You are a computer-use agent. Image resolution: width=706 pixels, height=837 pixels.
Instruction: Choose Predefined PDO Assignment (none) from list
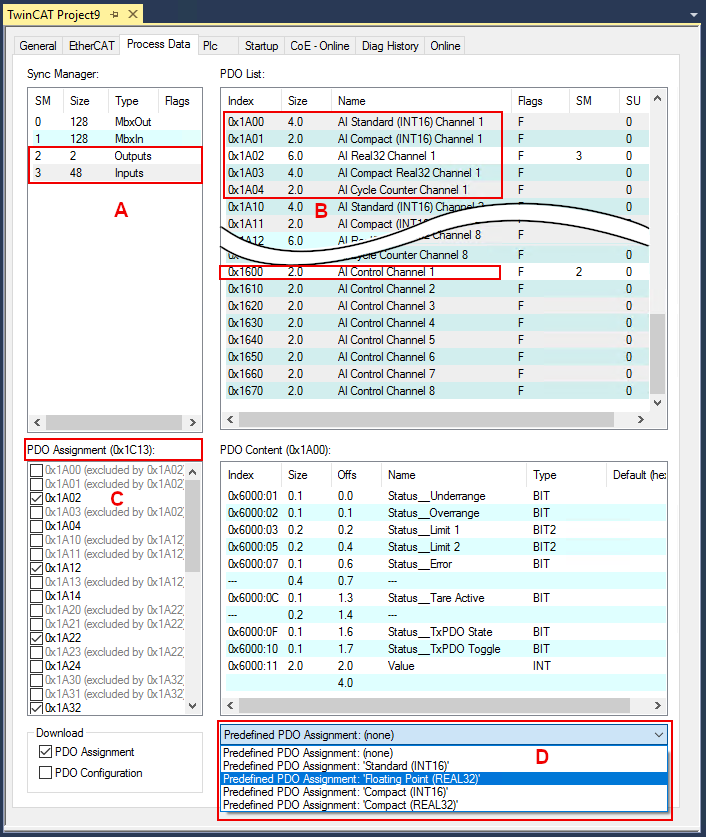443,753
